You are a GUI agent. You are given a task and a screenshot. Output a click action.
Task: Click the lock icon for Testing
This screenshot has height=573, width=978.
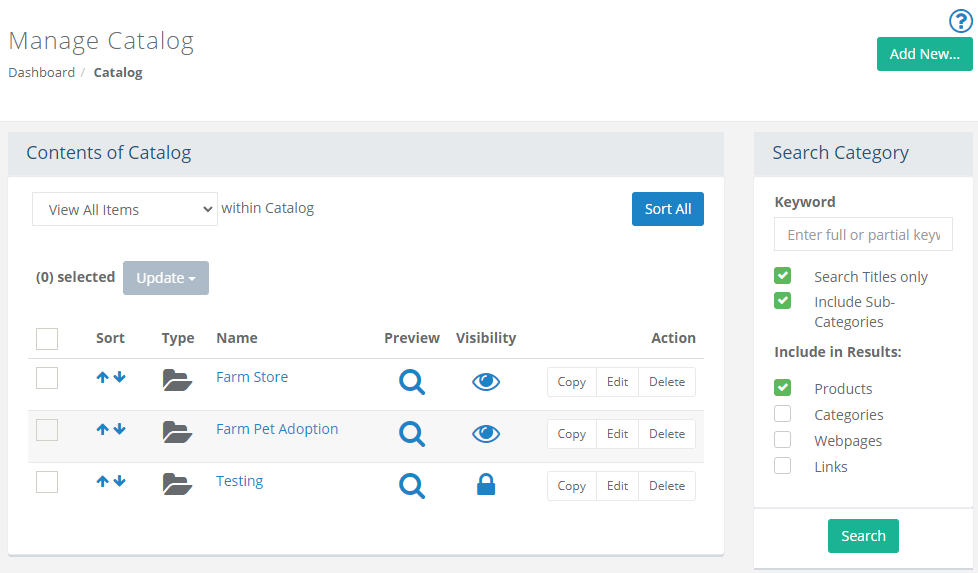pos(486,486)
